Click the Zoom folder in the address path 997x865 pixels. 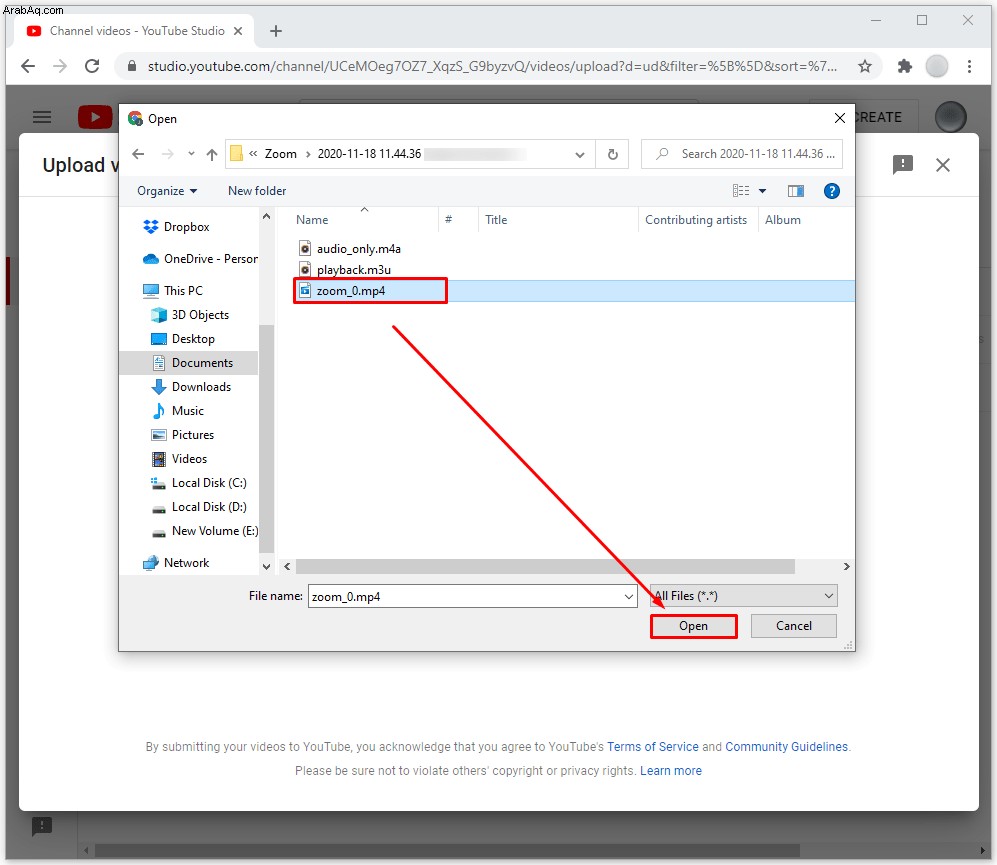(280, 154)
